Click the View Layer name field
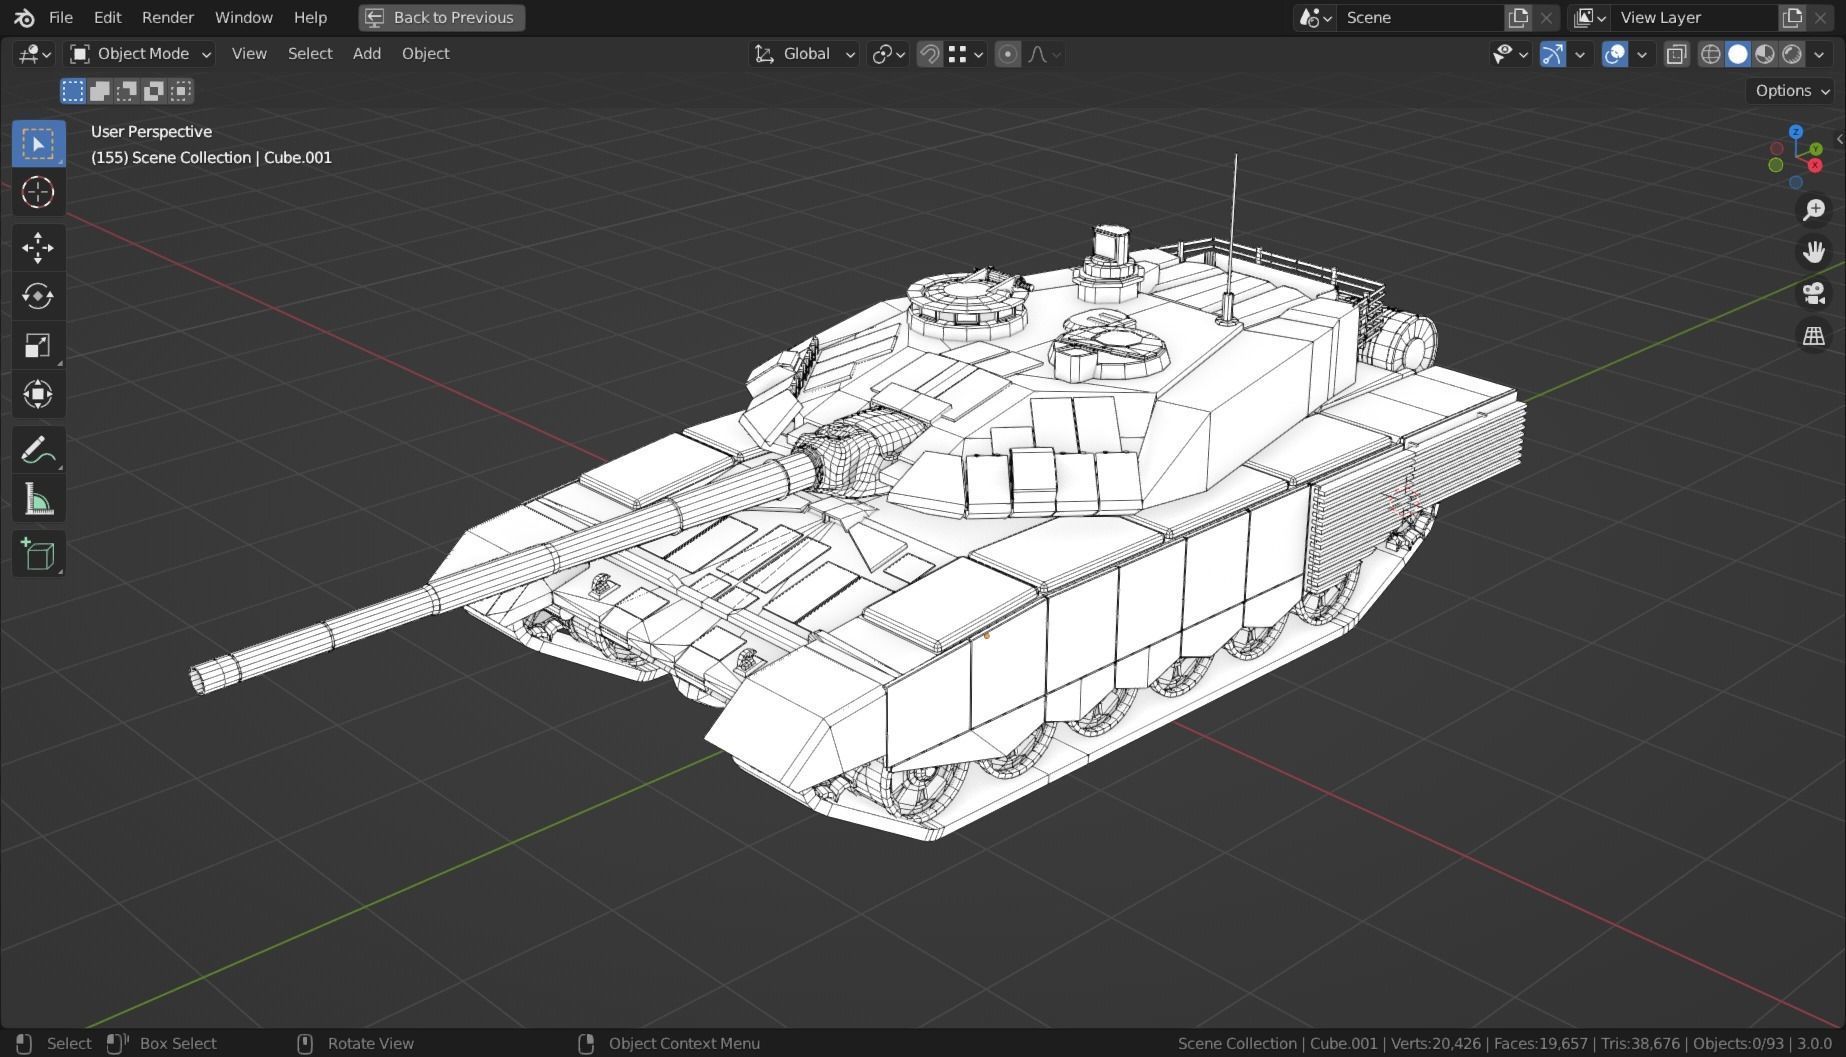This screenshot has width=1846, height=1057. coord(1694,17)
